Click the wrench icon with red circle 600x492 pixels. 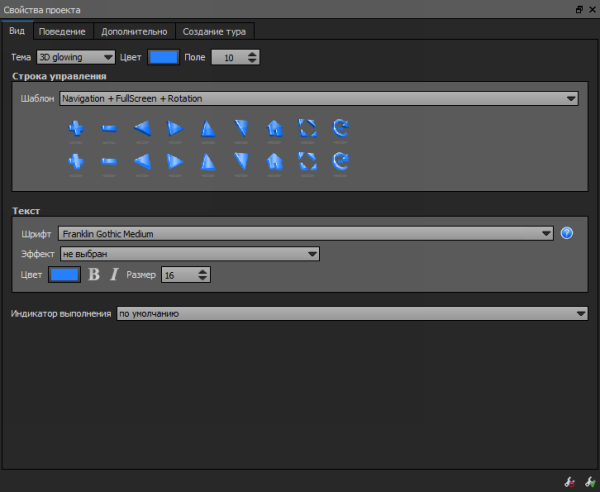click(569, 481)
